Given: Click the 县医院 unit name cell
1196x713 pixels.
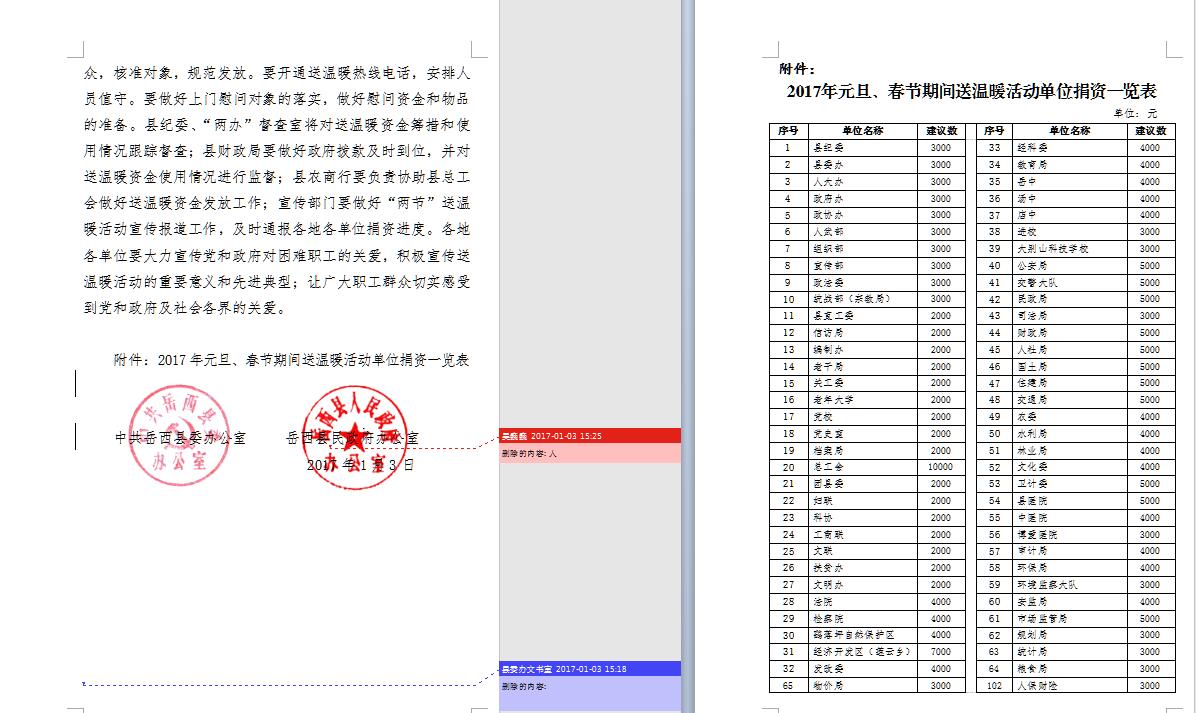Looking at the screenshot, I should click(1069, 501).
